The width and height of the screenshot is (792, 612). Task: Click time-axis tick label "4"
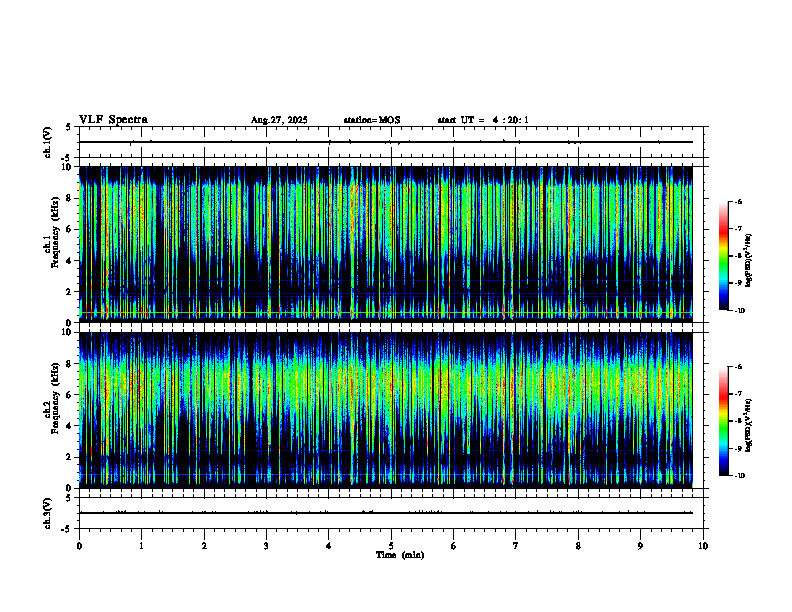328,546
